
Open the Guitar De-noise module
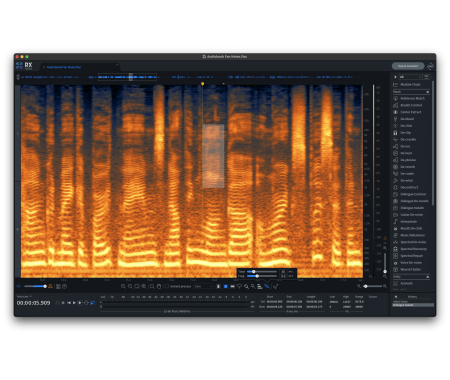412,215
